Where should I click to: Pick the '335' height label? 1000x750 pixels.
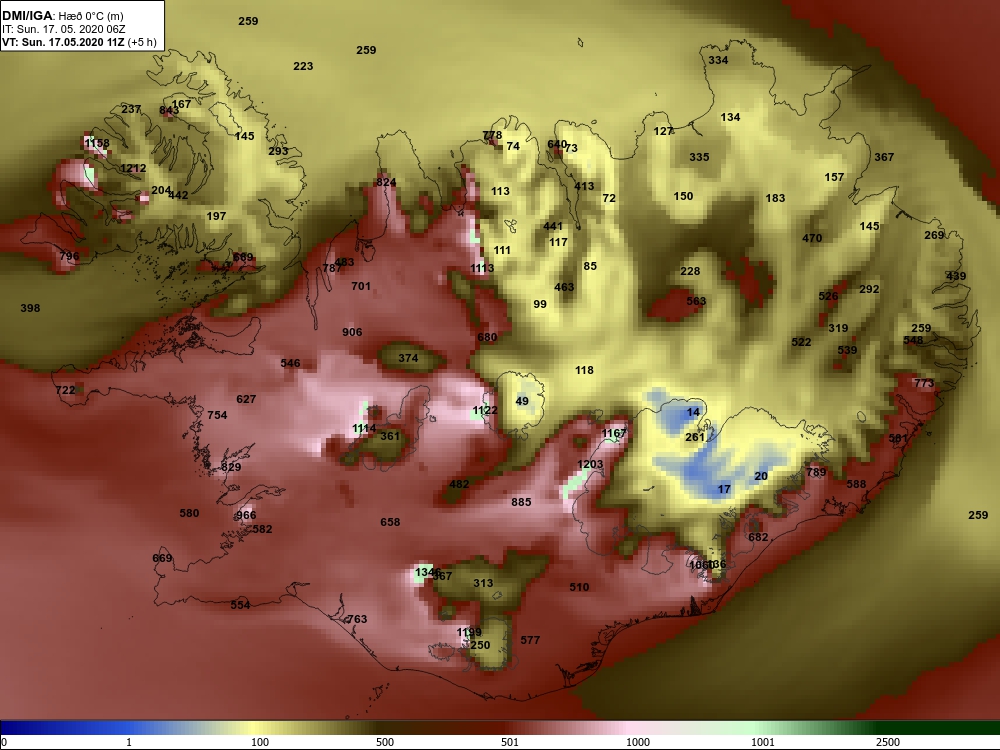(x=699, y=156)
